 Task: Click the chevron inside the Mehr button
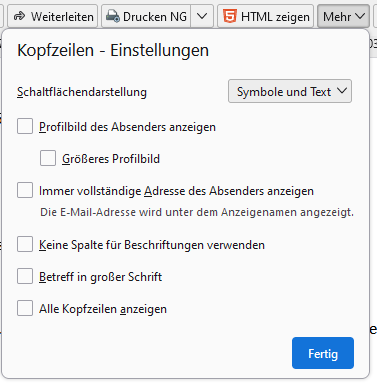(360, 16)
